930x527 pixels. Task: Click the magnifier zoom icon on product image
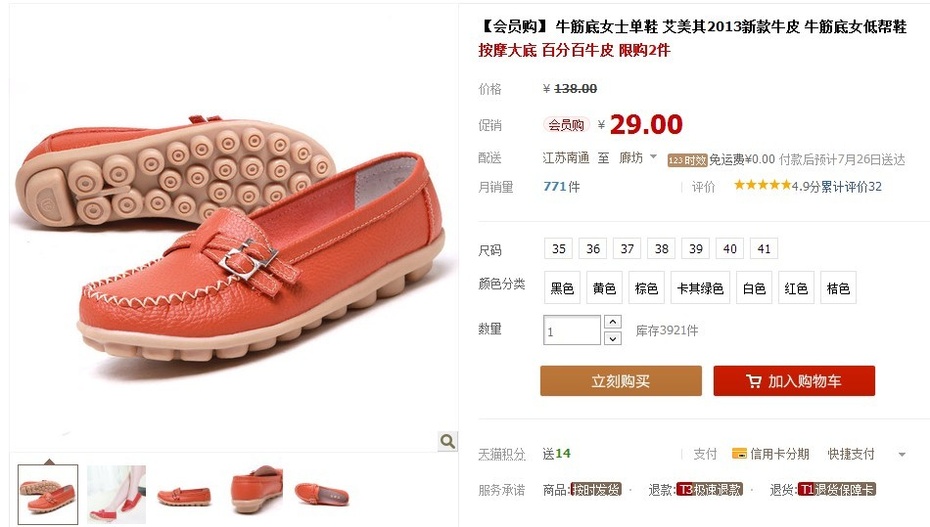(448, 441)
